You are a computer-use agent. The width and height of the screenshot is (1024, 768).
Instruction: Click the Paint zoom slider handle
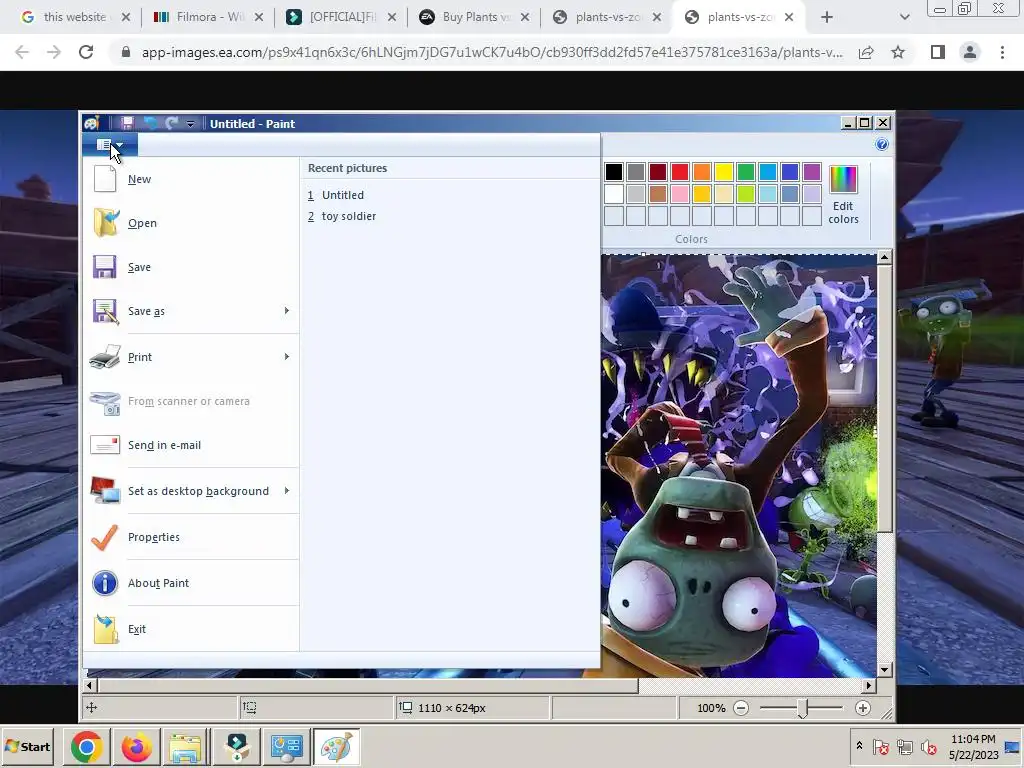(802, 708)
